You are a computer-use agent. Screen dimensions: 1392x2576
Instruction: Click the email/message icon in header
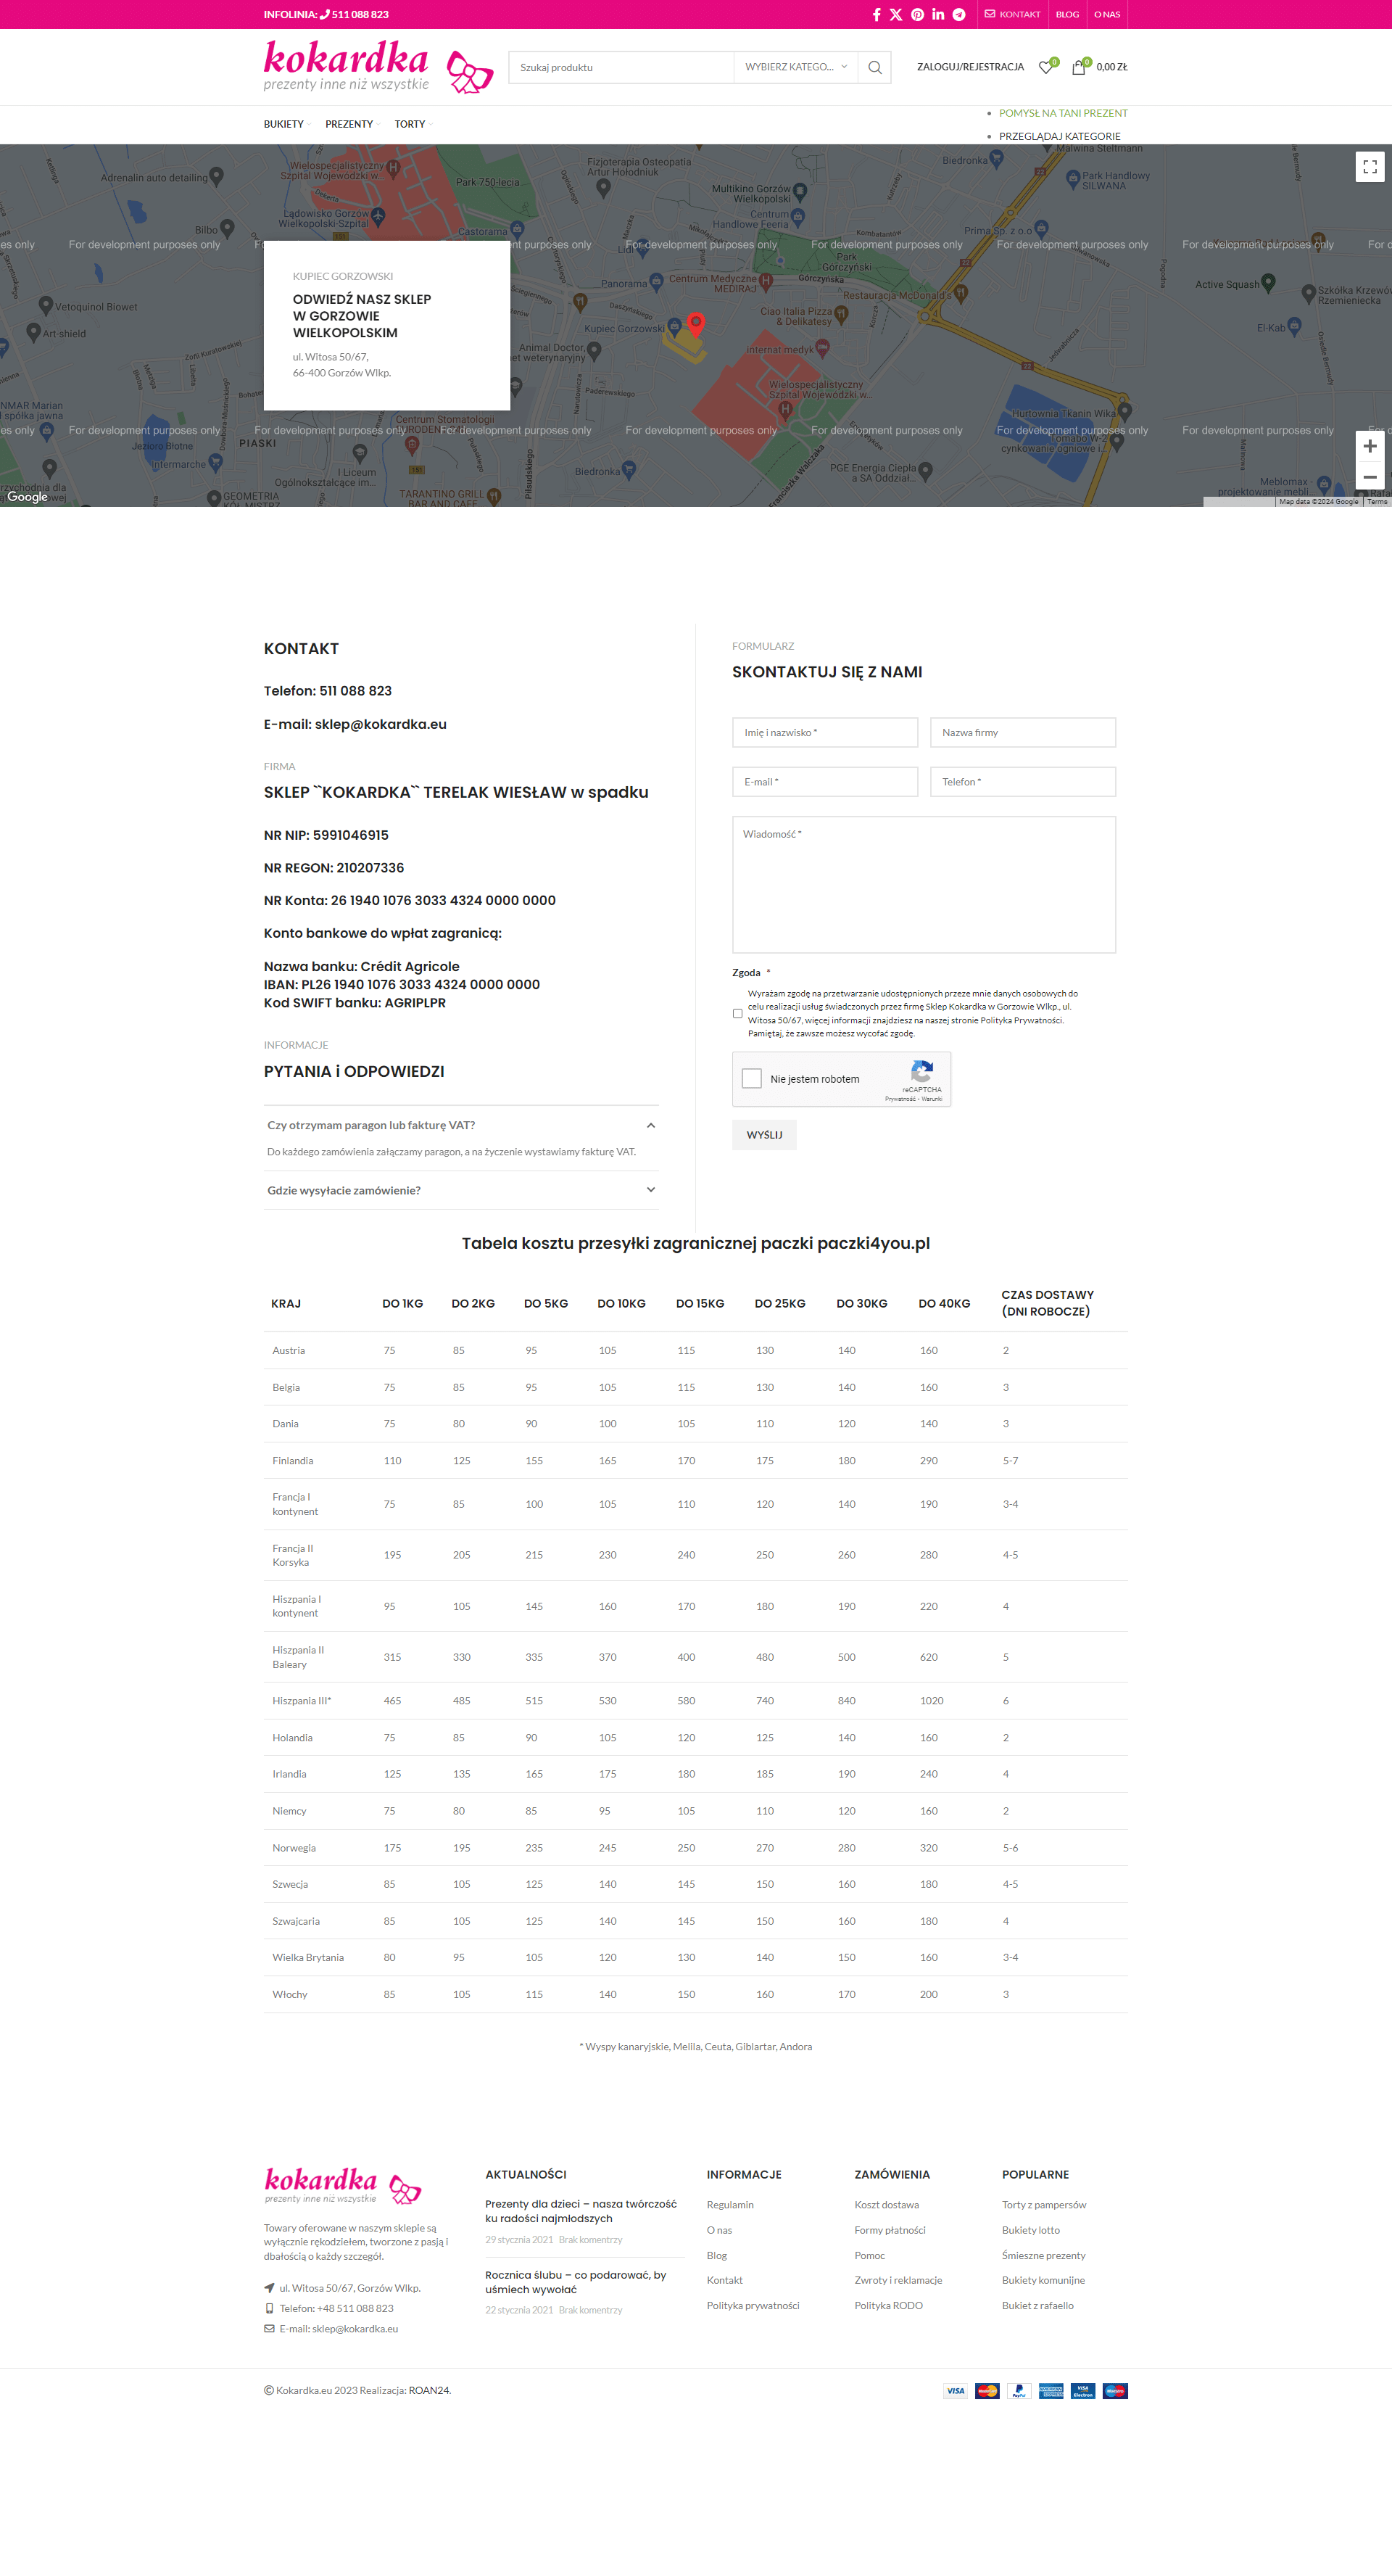(x=987, y=14)
